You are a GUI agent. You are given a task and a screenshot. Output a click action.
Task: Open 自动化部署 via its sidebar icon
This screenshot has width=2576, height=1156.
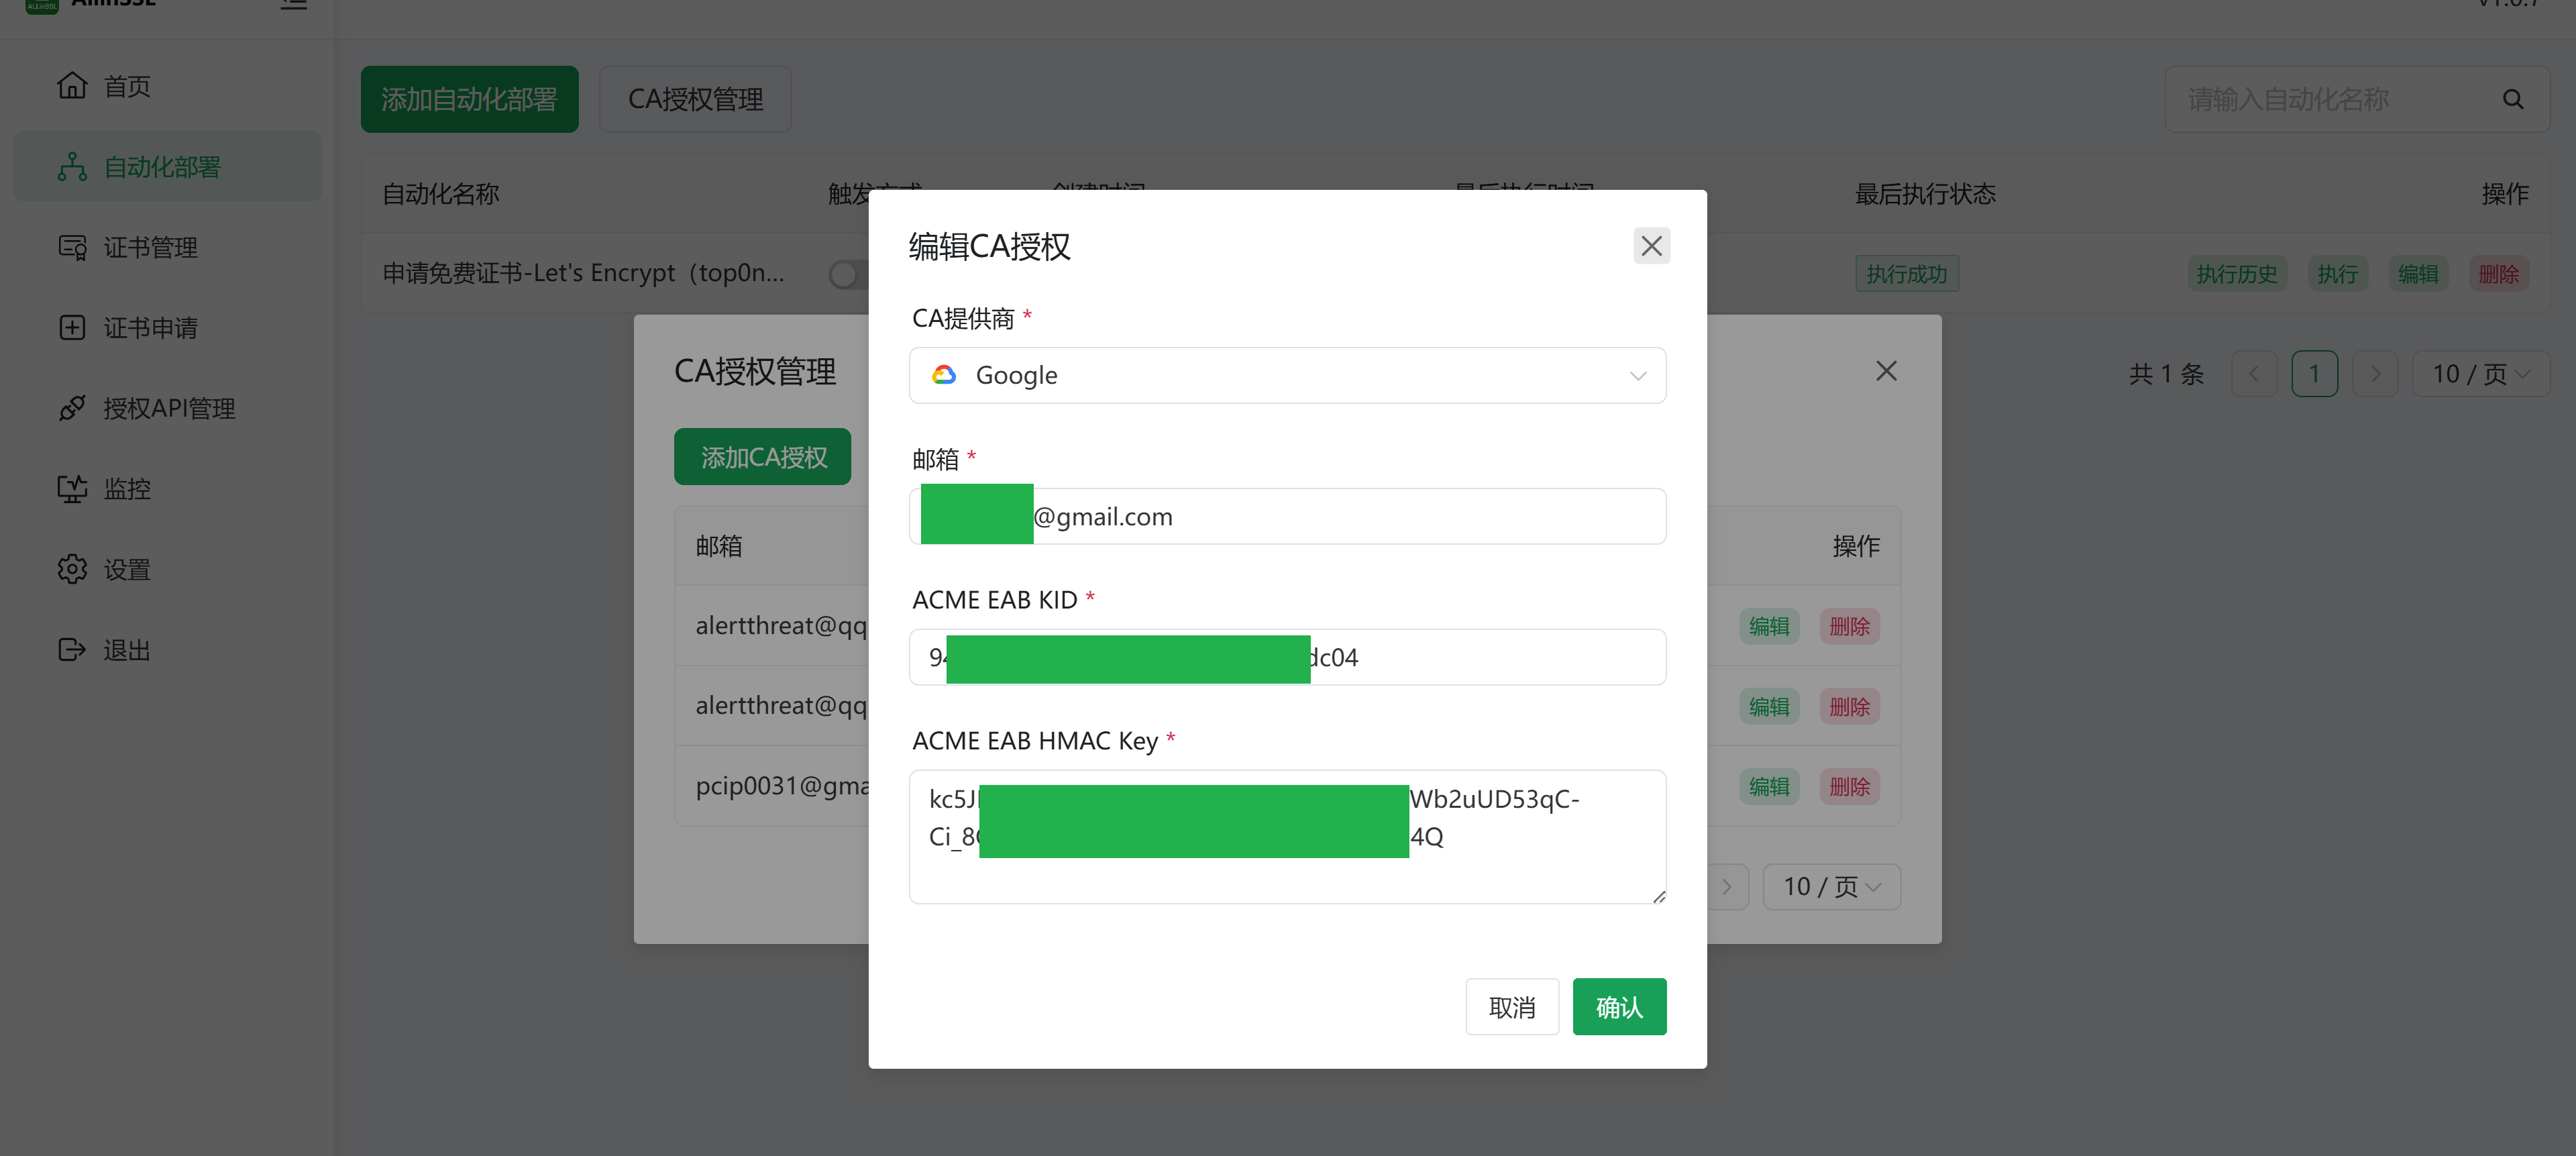[72, 167]
